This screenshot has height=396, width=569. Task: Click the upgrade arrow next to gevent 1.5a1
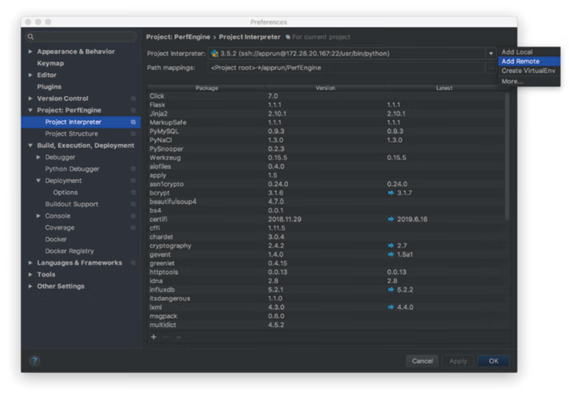click(x=391, y=254)
